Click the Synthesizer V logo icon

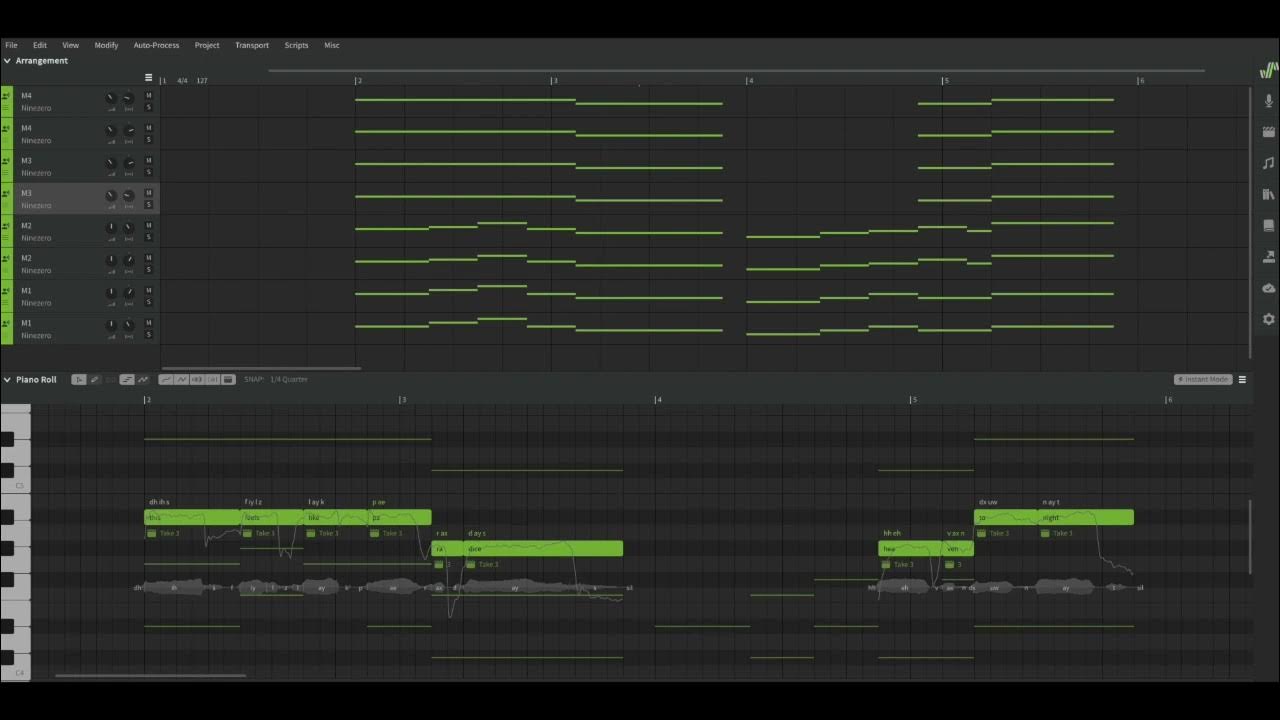[1268, 70]
